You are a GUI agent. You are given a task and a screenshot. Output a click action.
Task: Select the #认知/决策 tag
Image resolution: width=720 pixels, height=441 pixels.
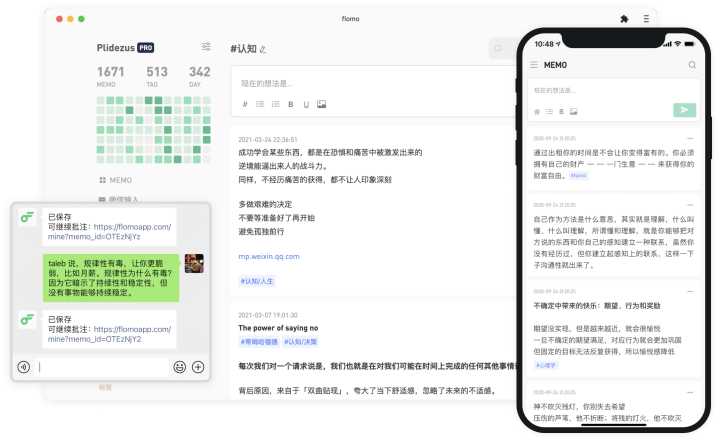[x=300, y=342]
